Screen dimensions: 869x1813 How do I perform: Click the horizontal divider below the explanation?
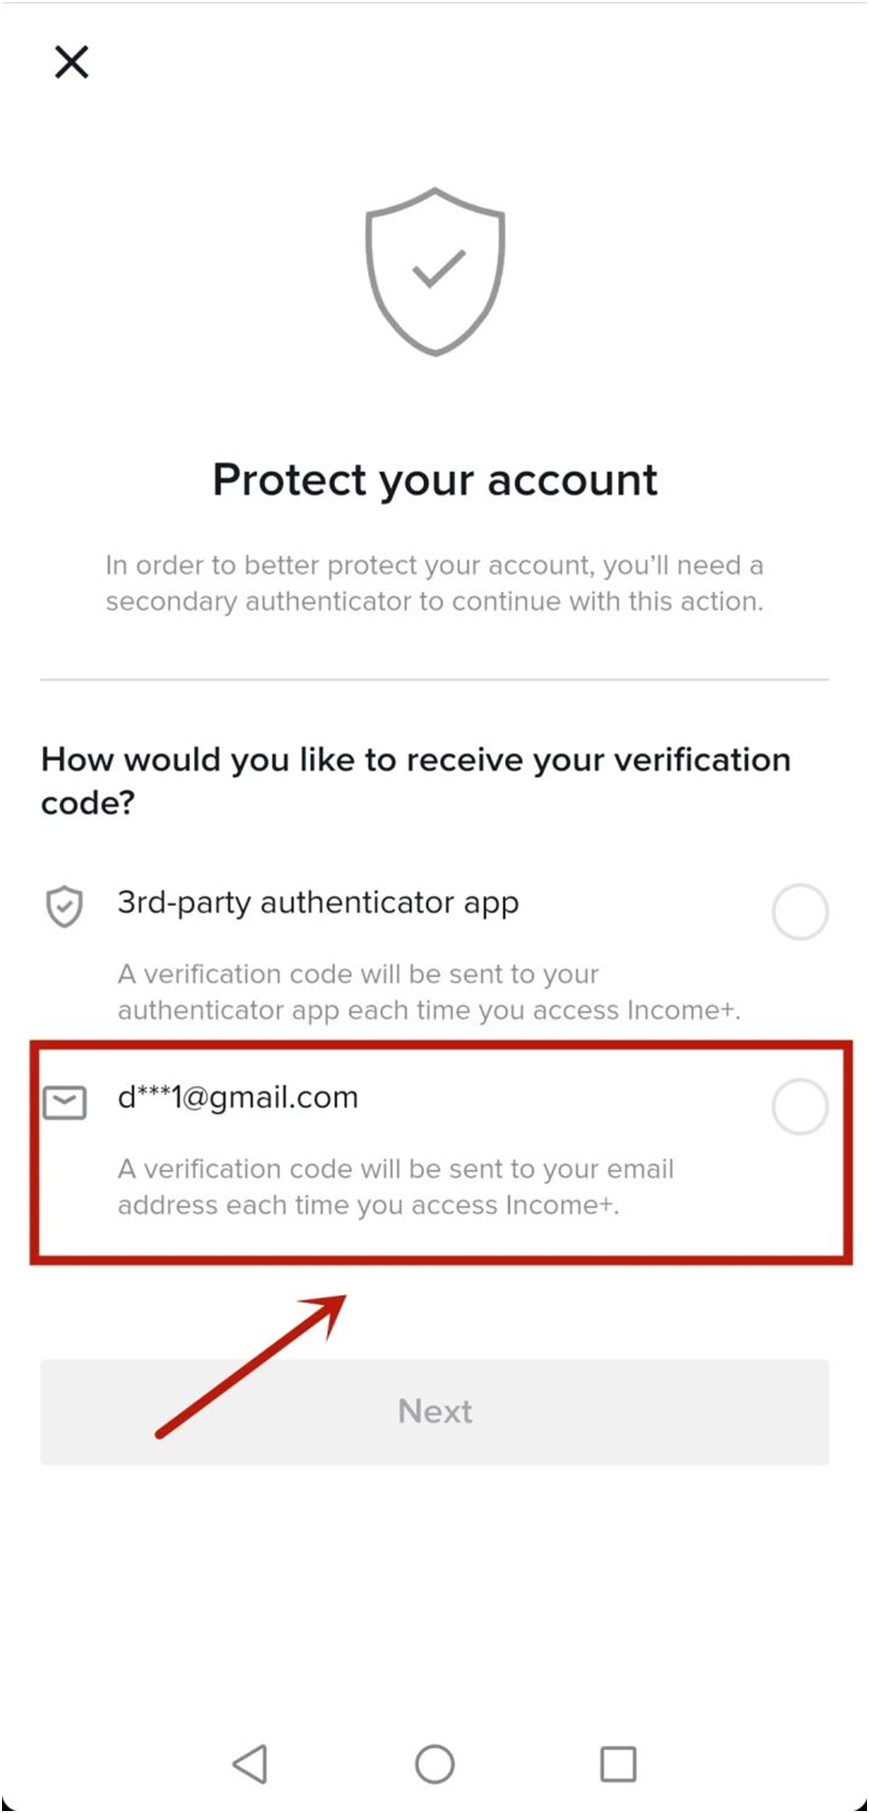point(435,680)
